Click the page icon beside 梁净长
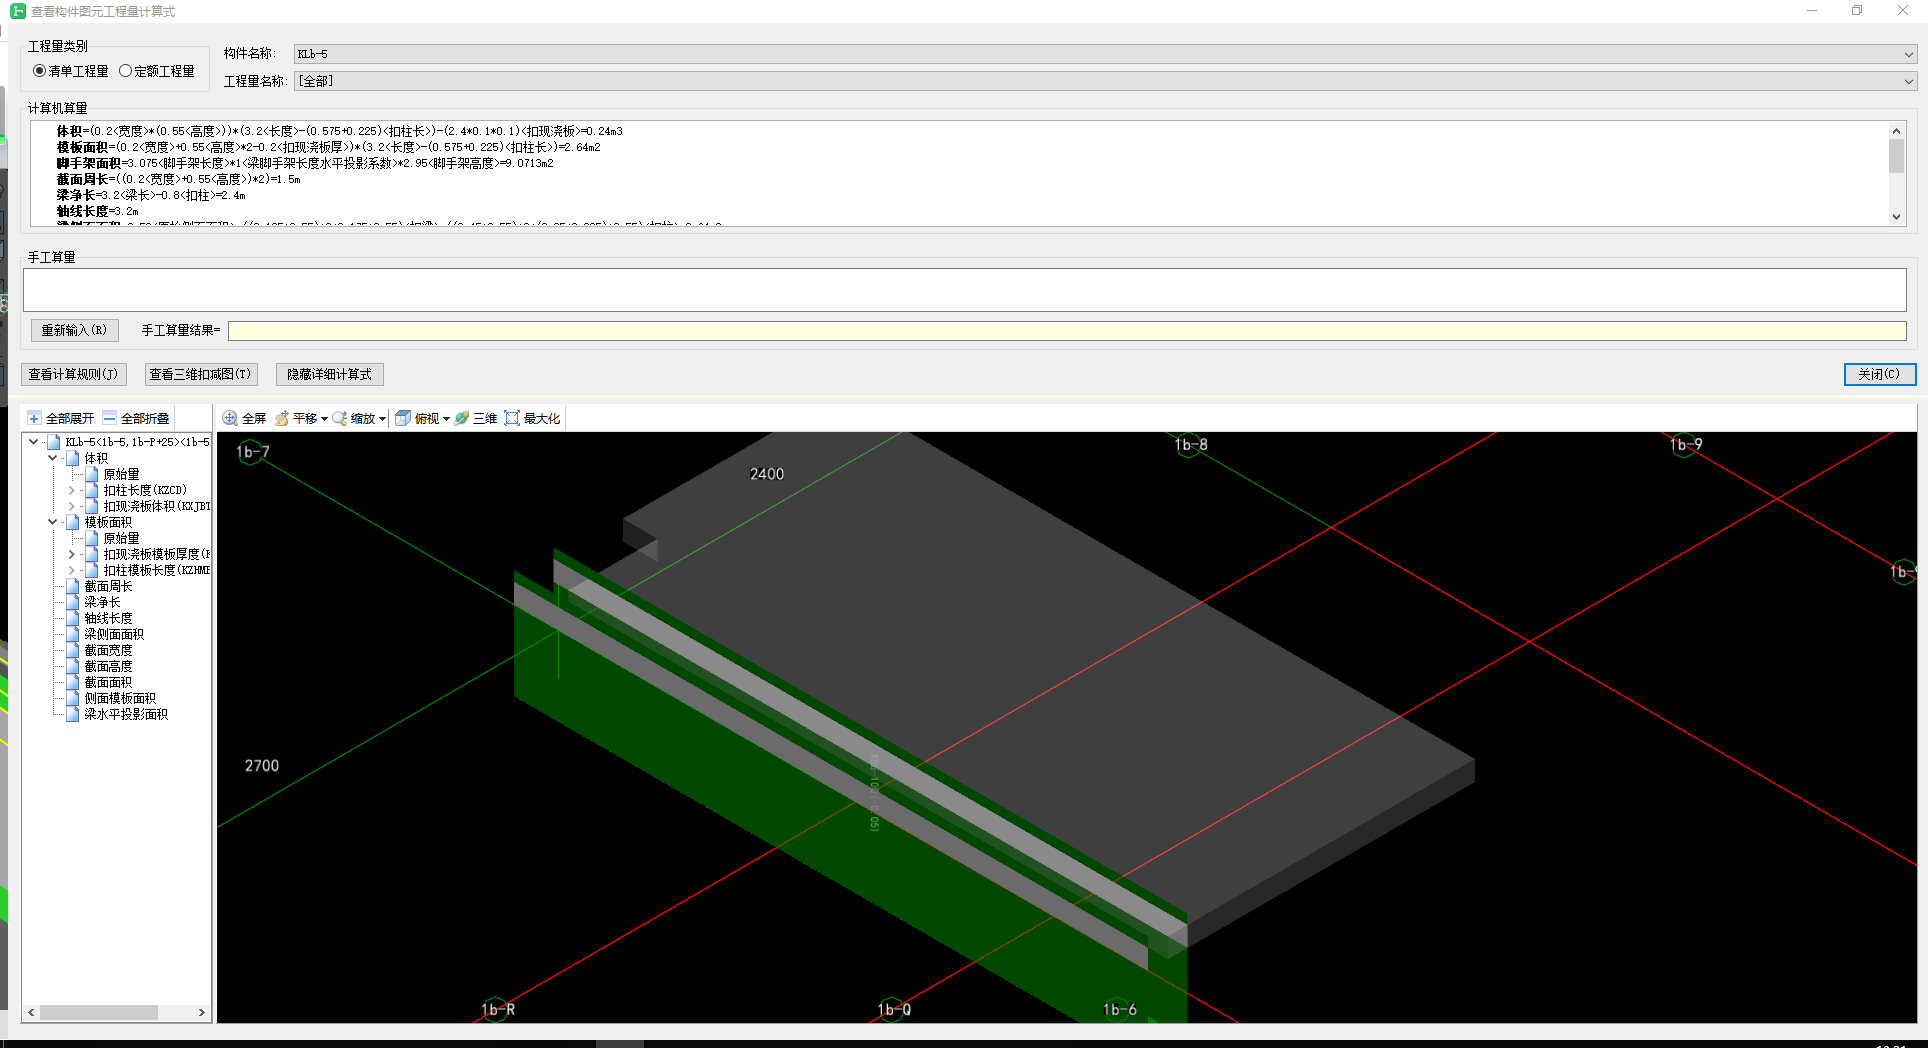The width and height of the screenshot is (1928, 1048). tap(73, 602)
